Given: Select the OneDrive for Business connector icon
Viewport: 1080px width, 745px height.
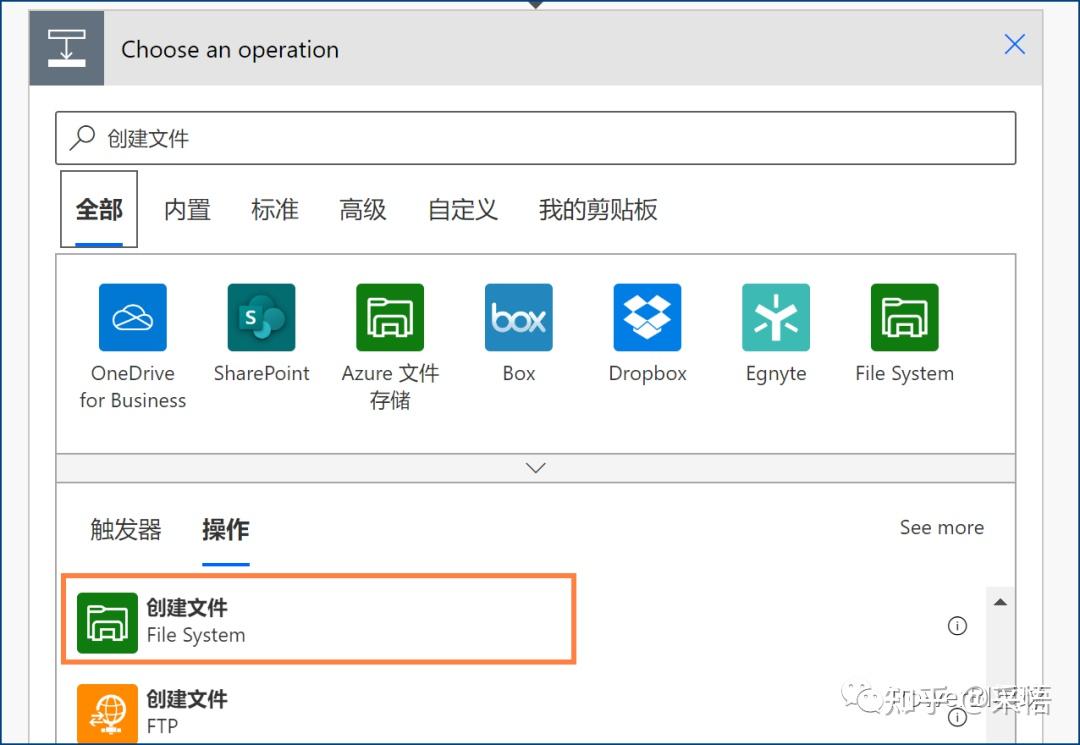Looking at the screenshot, I should pyautogui.click(x=132, y=317).
